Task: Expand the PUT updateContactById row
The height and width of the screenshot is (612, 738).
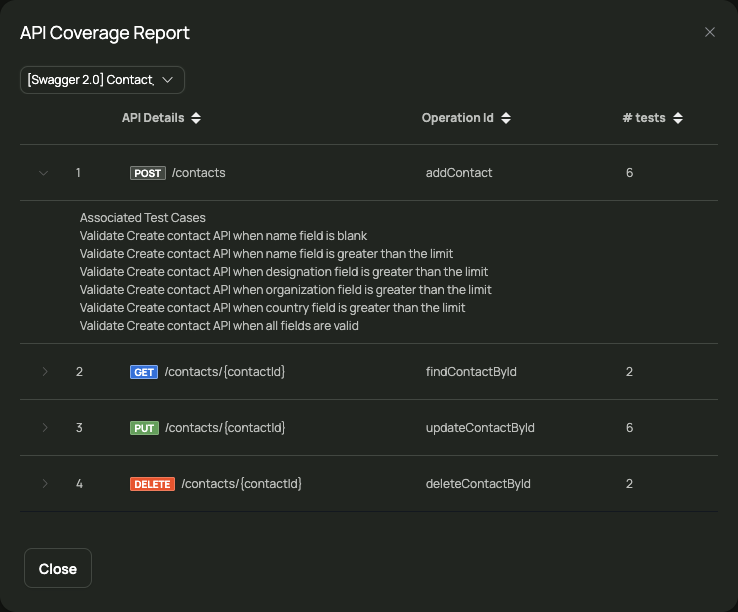Action: pyautogui.click(x=45, y=427)
